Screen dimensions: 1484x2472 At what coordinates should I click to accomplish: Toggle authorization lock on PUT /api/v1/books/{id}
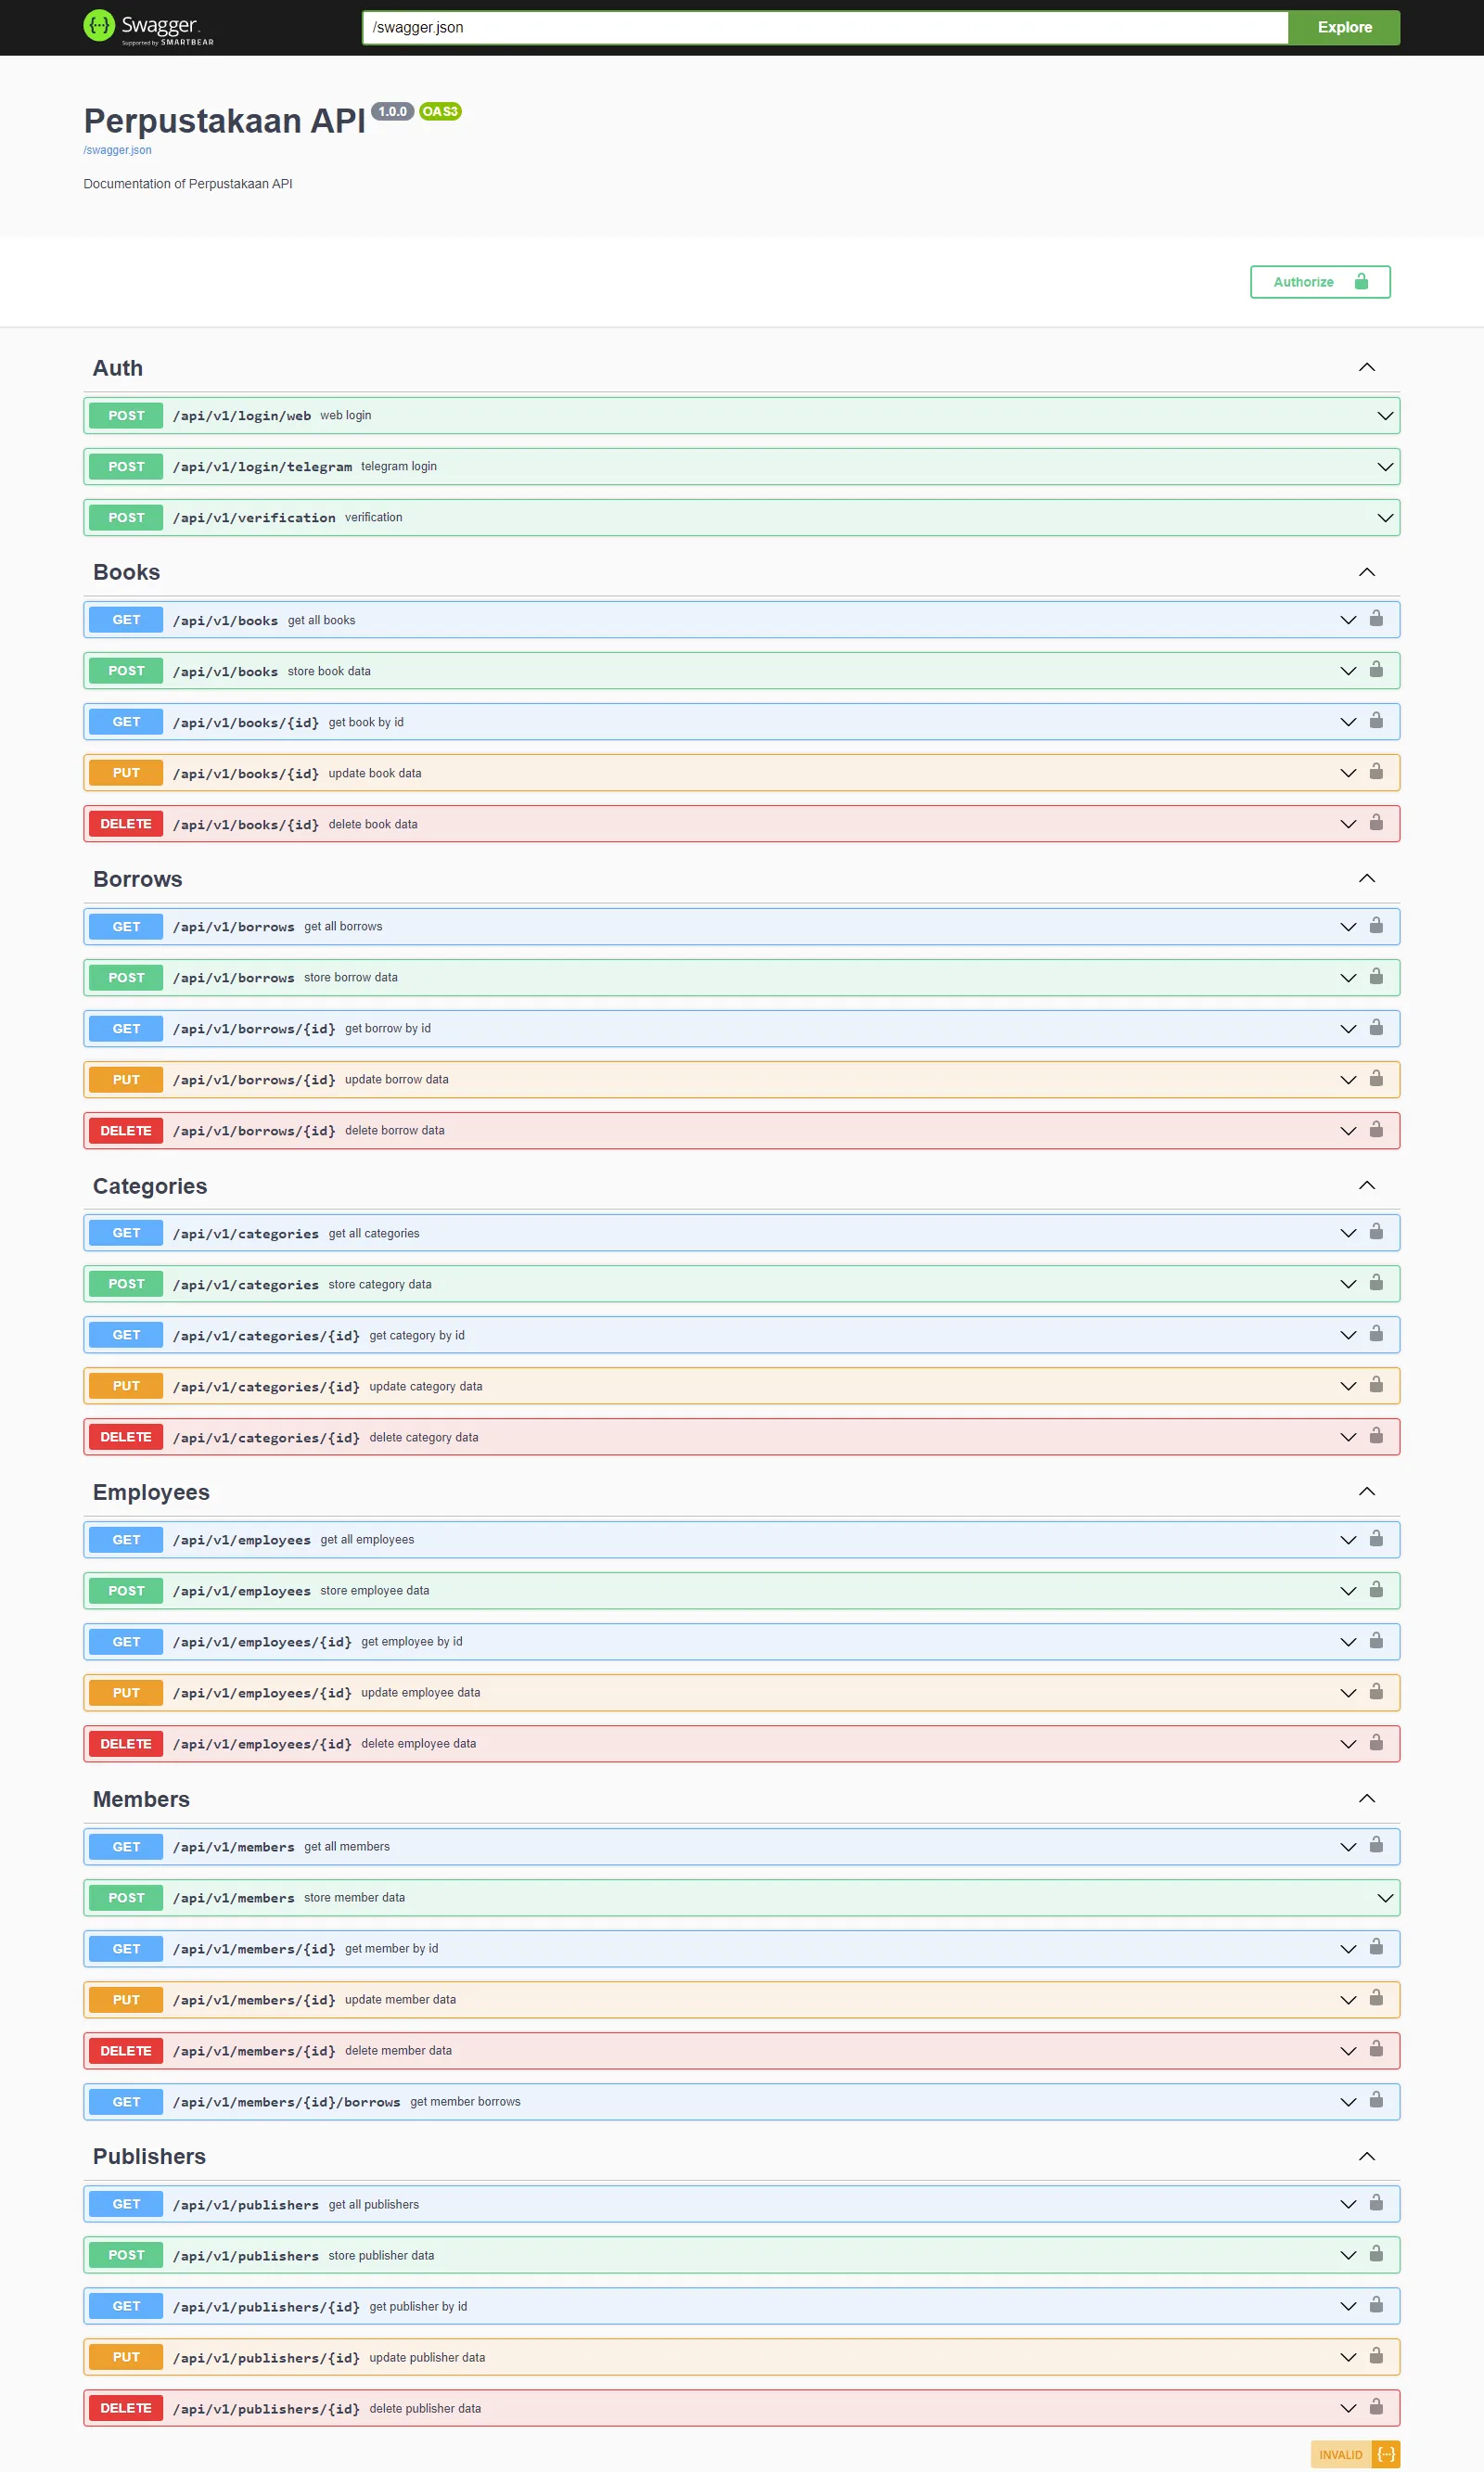pos(1376,772)
